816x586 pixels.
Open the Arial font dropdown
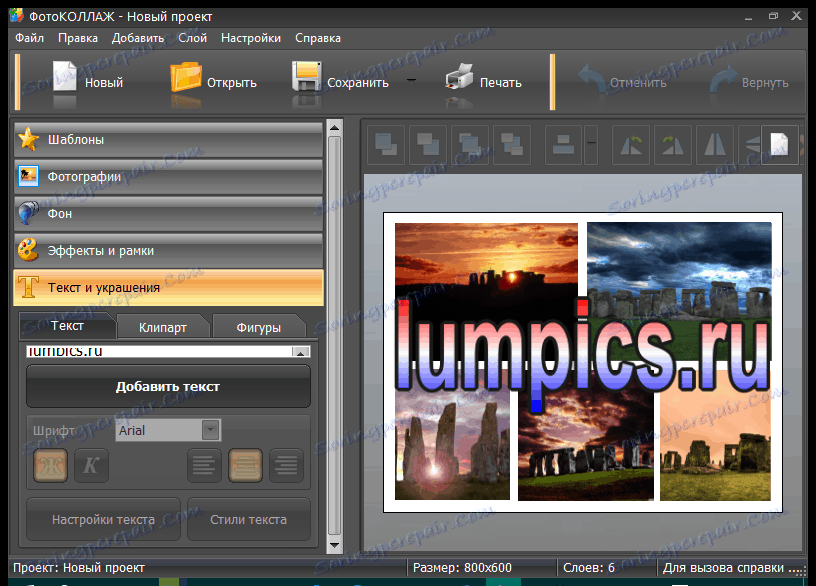pos(210,430)
